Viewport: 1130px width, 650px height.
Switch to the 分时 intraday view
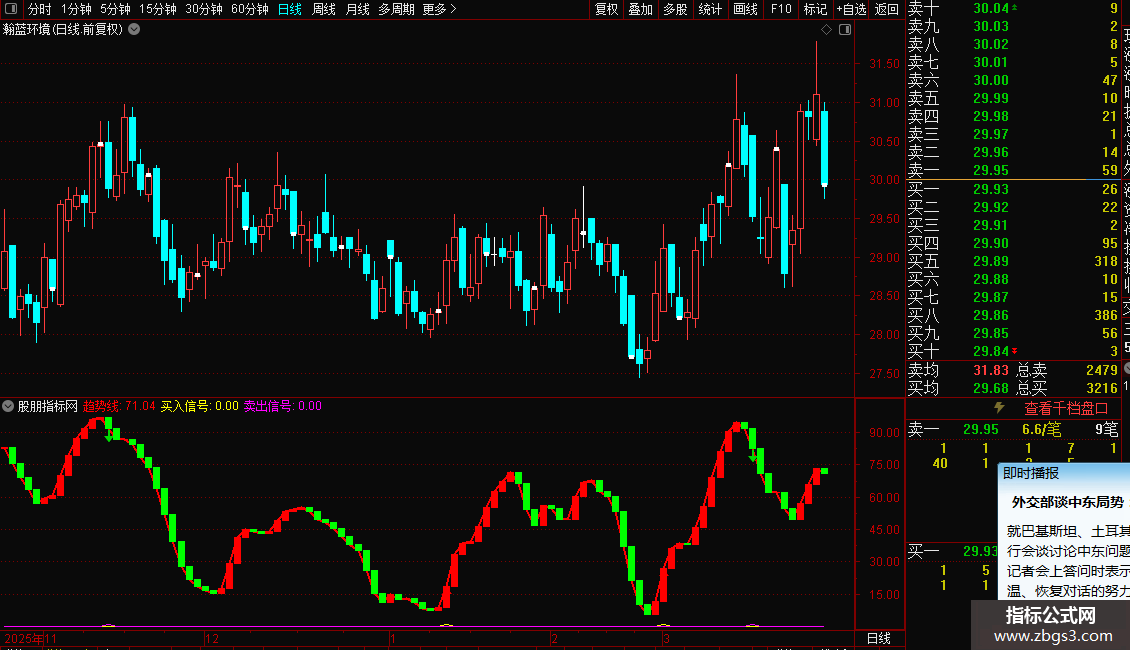(x=40, y=9)
